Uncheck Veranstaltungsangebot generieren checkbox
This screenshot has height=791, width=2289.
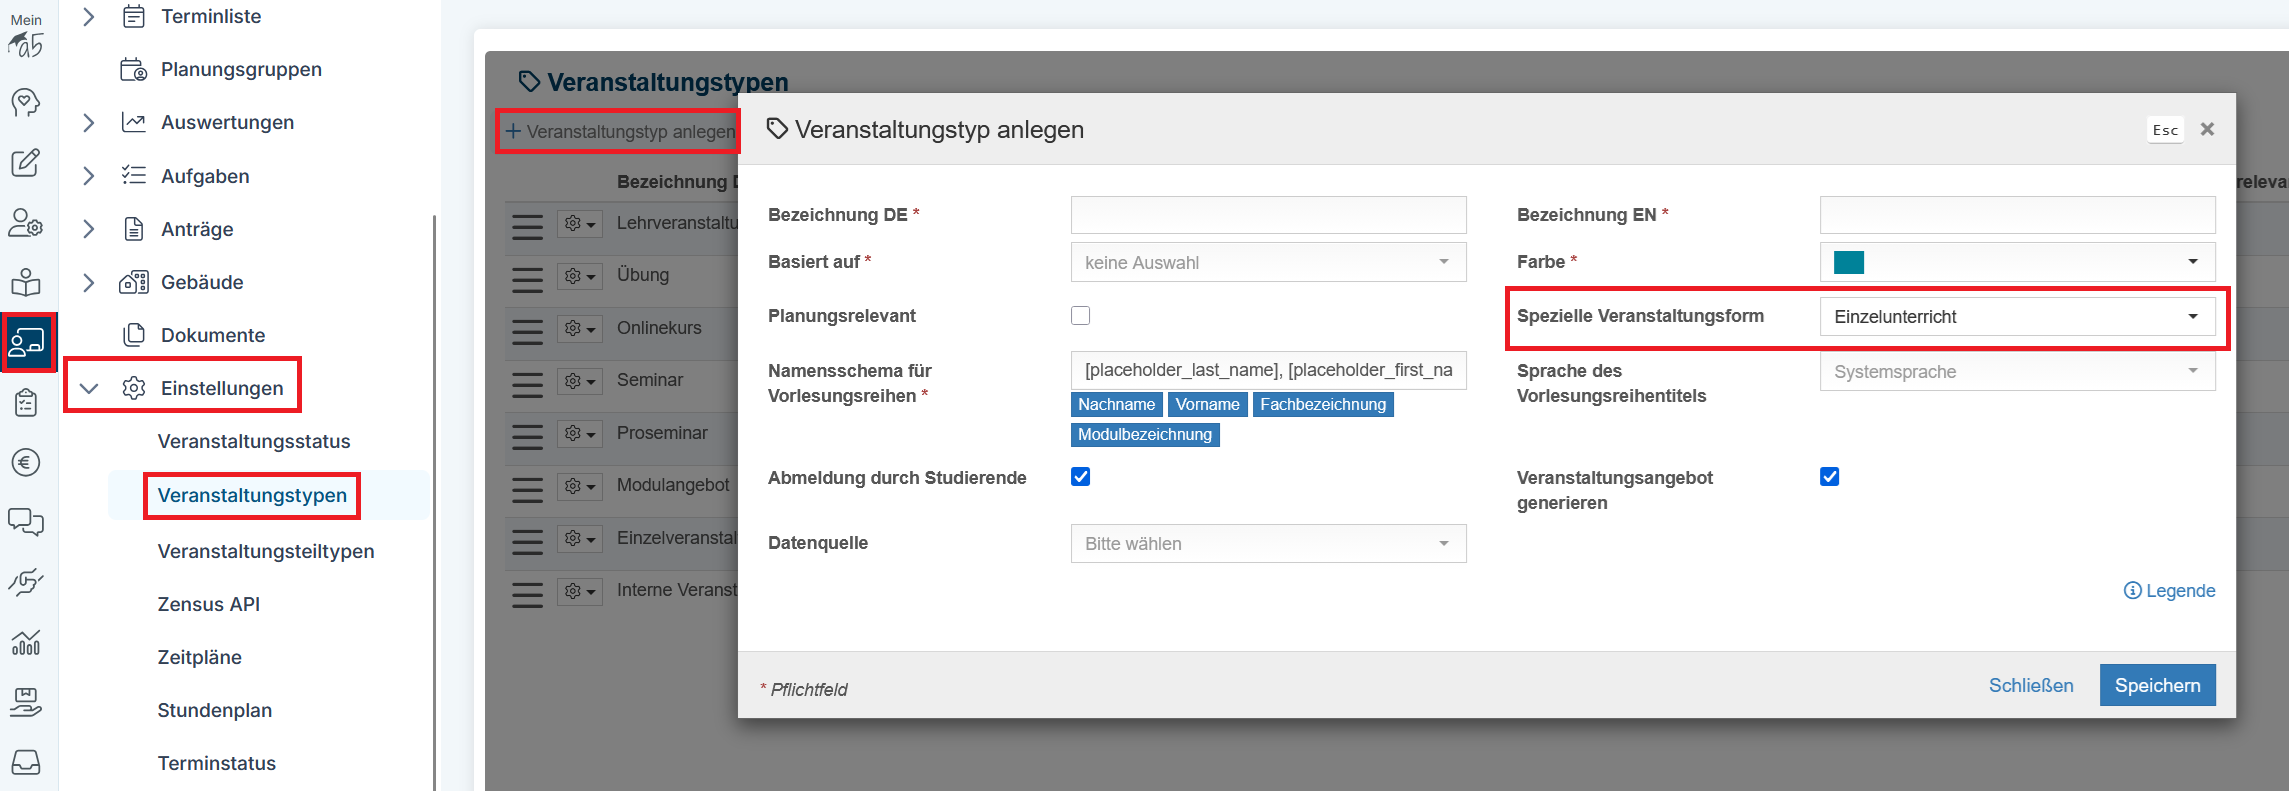[1829, 477]
